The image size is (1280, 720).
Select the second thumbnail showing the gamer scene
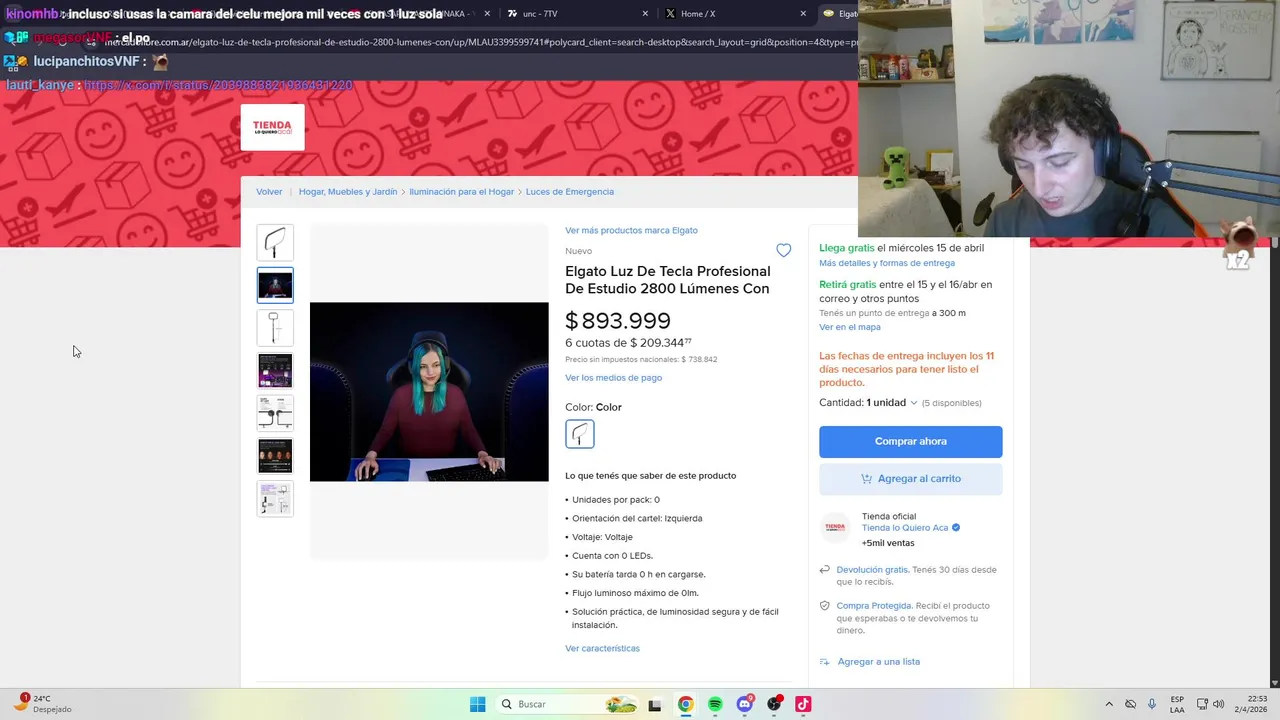tap(275, 285)
